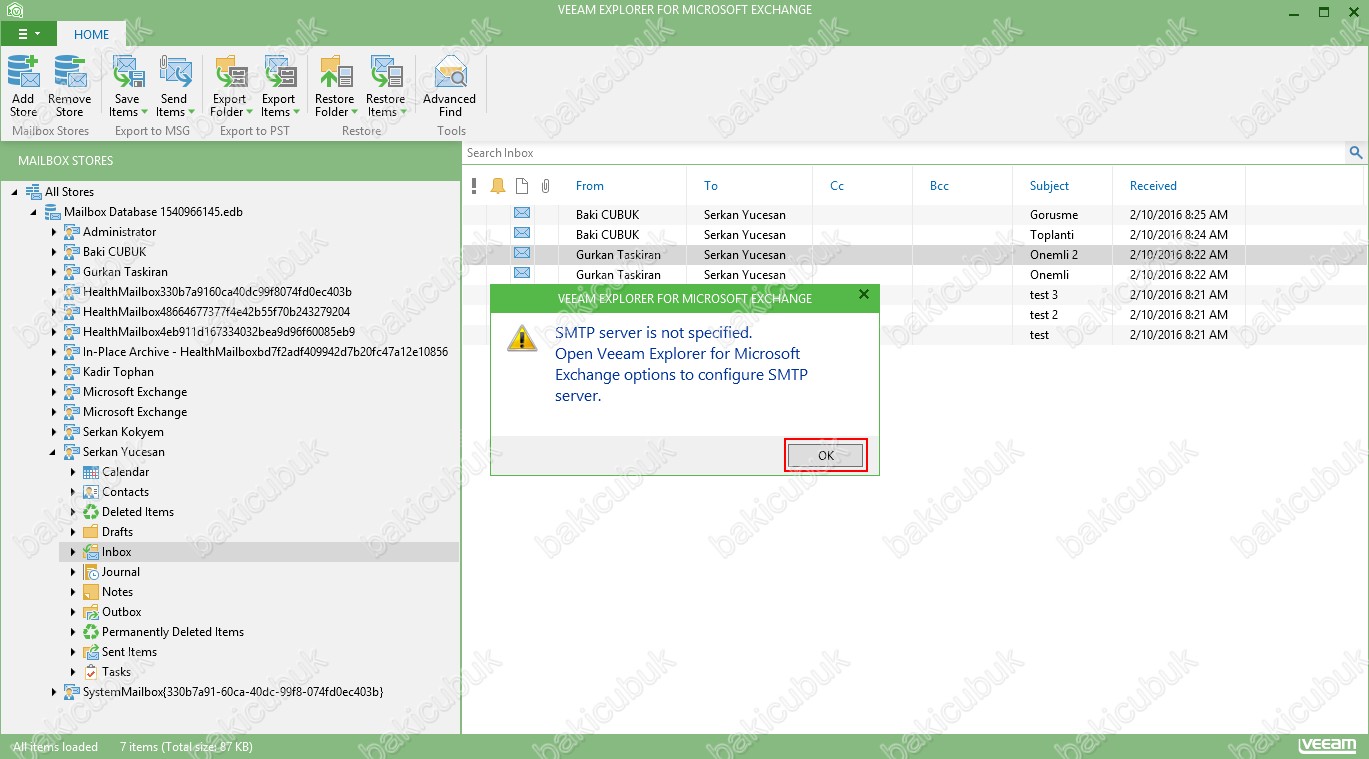Close the SMTP warning dialog
This screenshot has height=759, width=1369.
[864, 295]
